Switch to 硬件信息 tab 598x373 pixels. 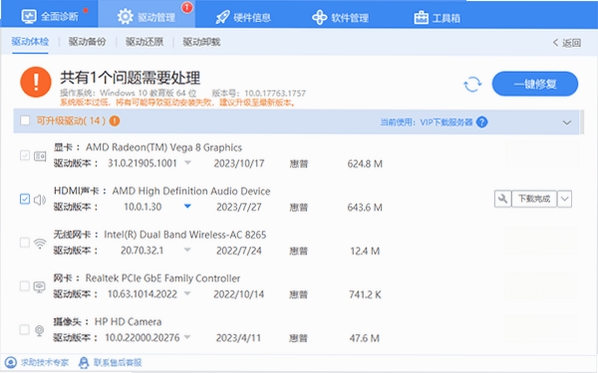point(243,17)
